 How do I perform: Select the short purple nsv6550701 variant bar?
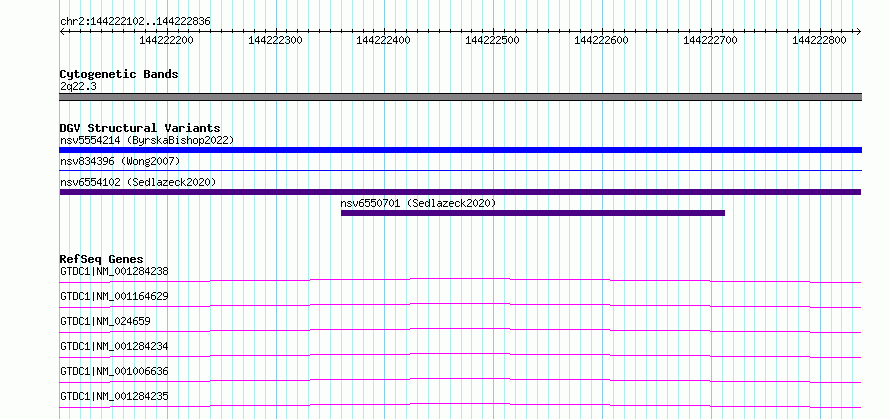[533, 213]
